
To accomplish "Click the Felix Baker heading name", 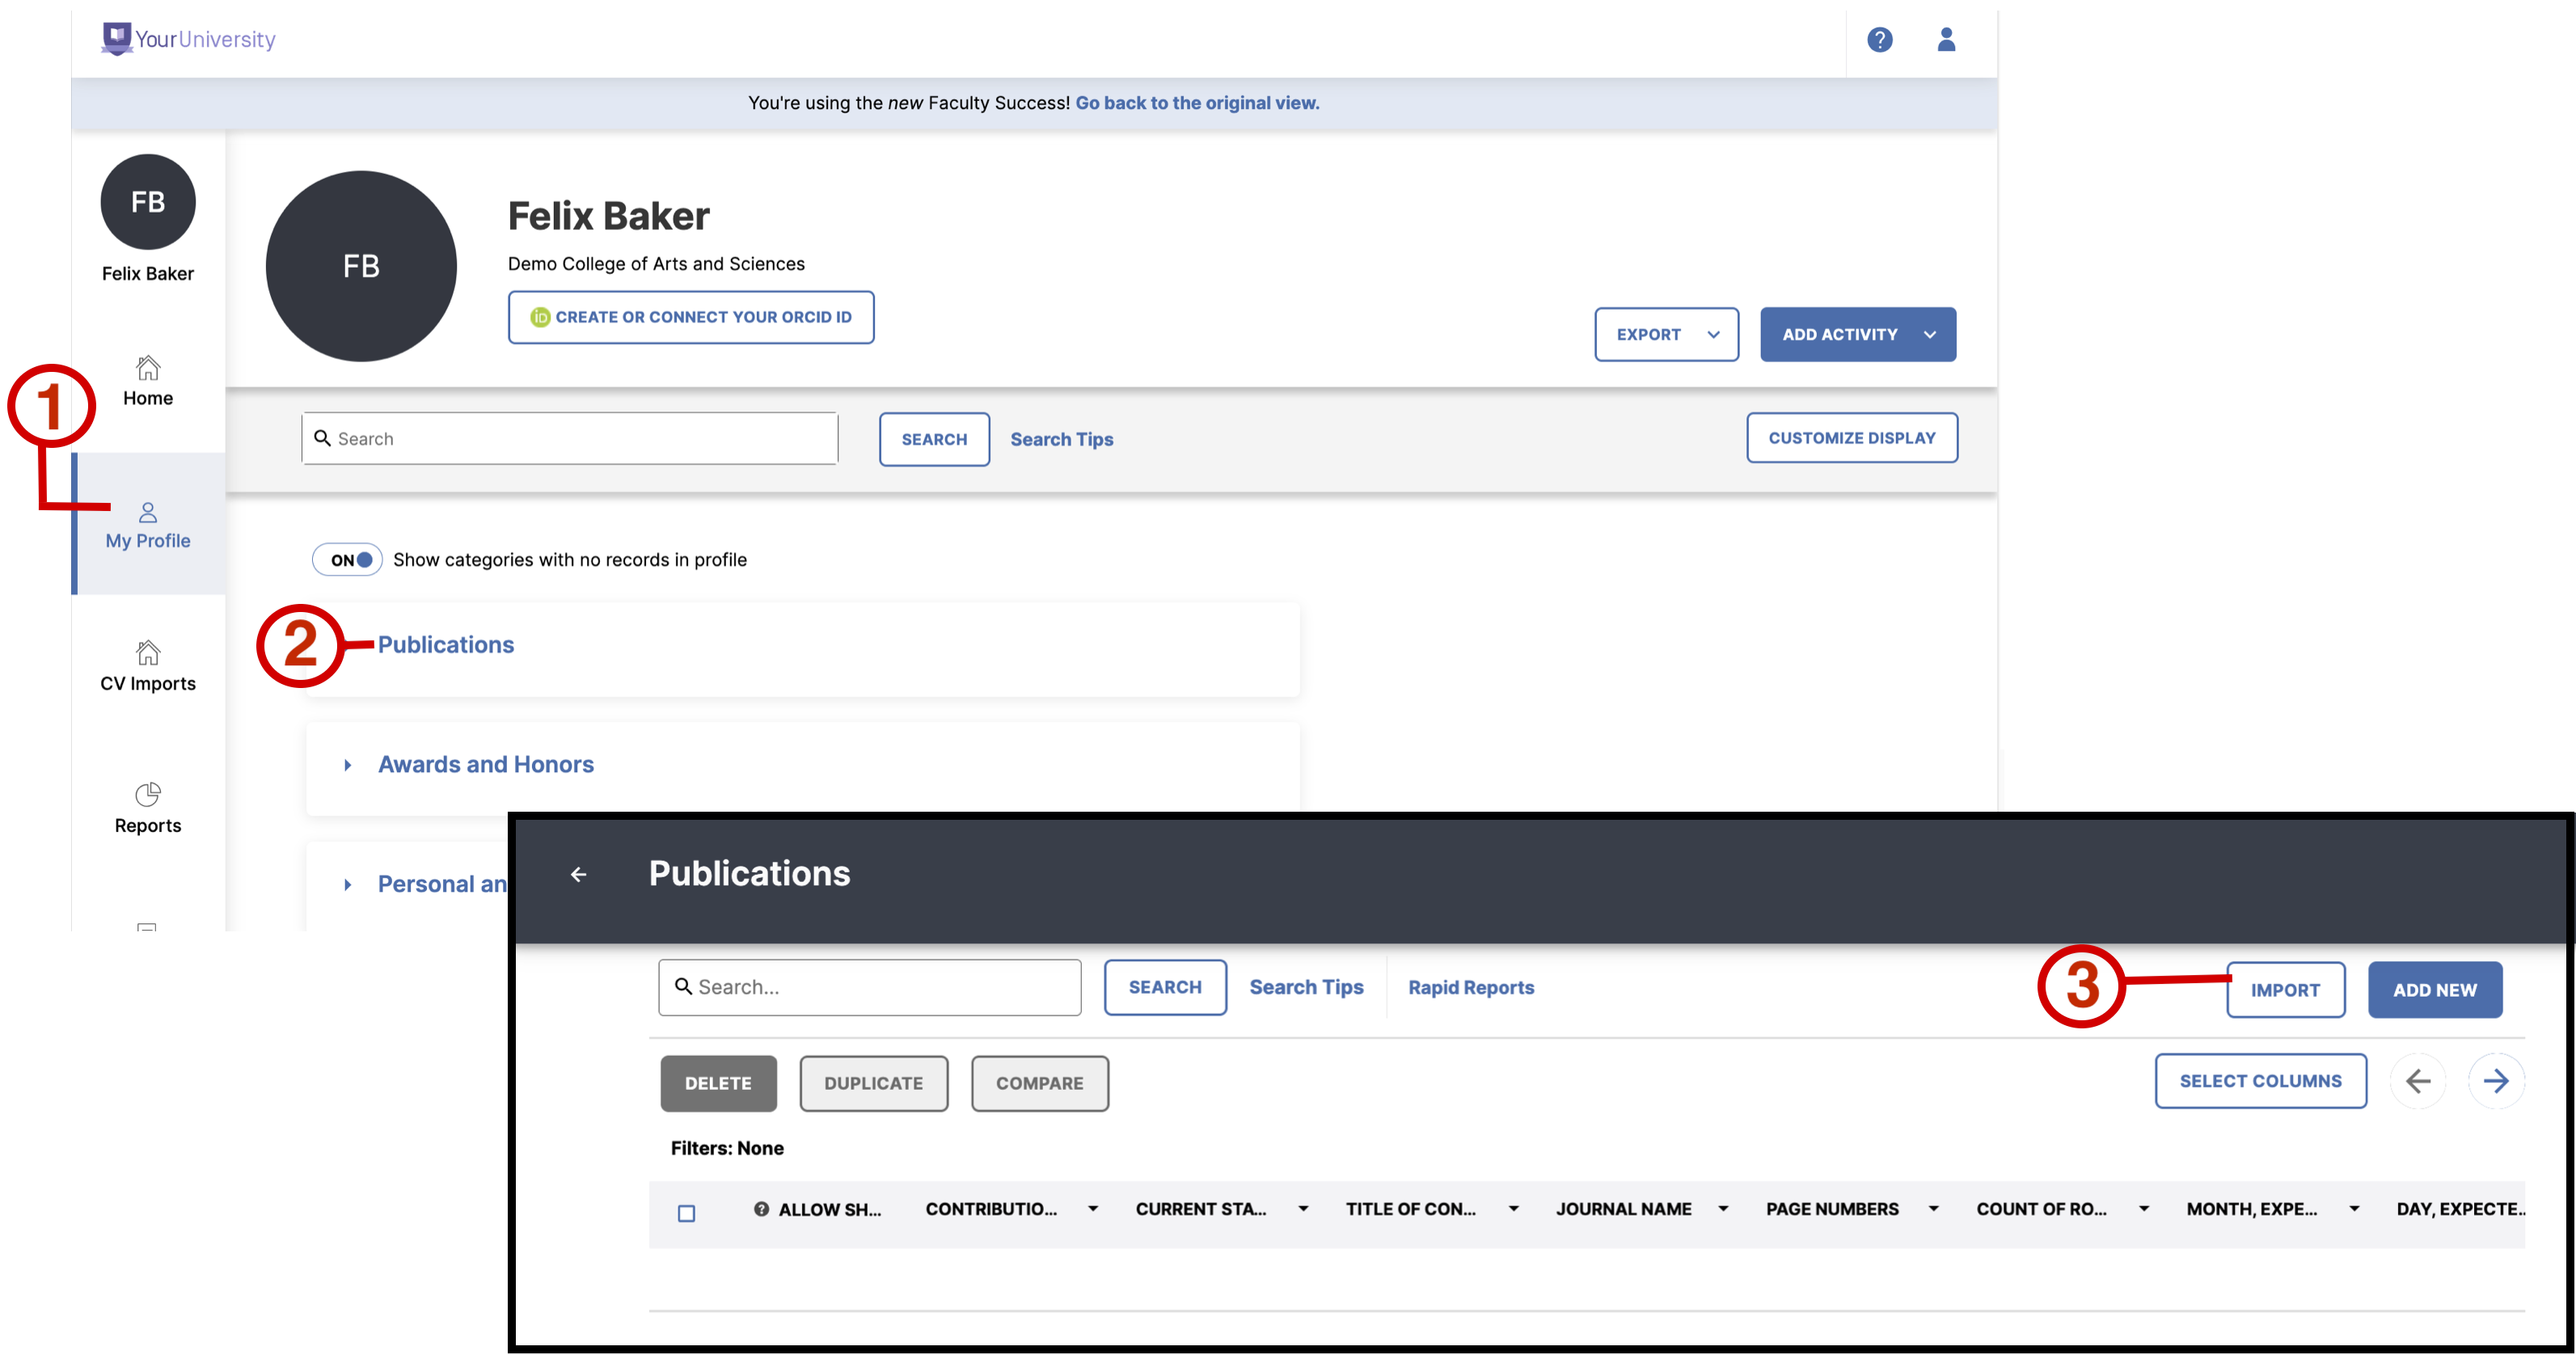I will tap(608, 216).
